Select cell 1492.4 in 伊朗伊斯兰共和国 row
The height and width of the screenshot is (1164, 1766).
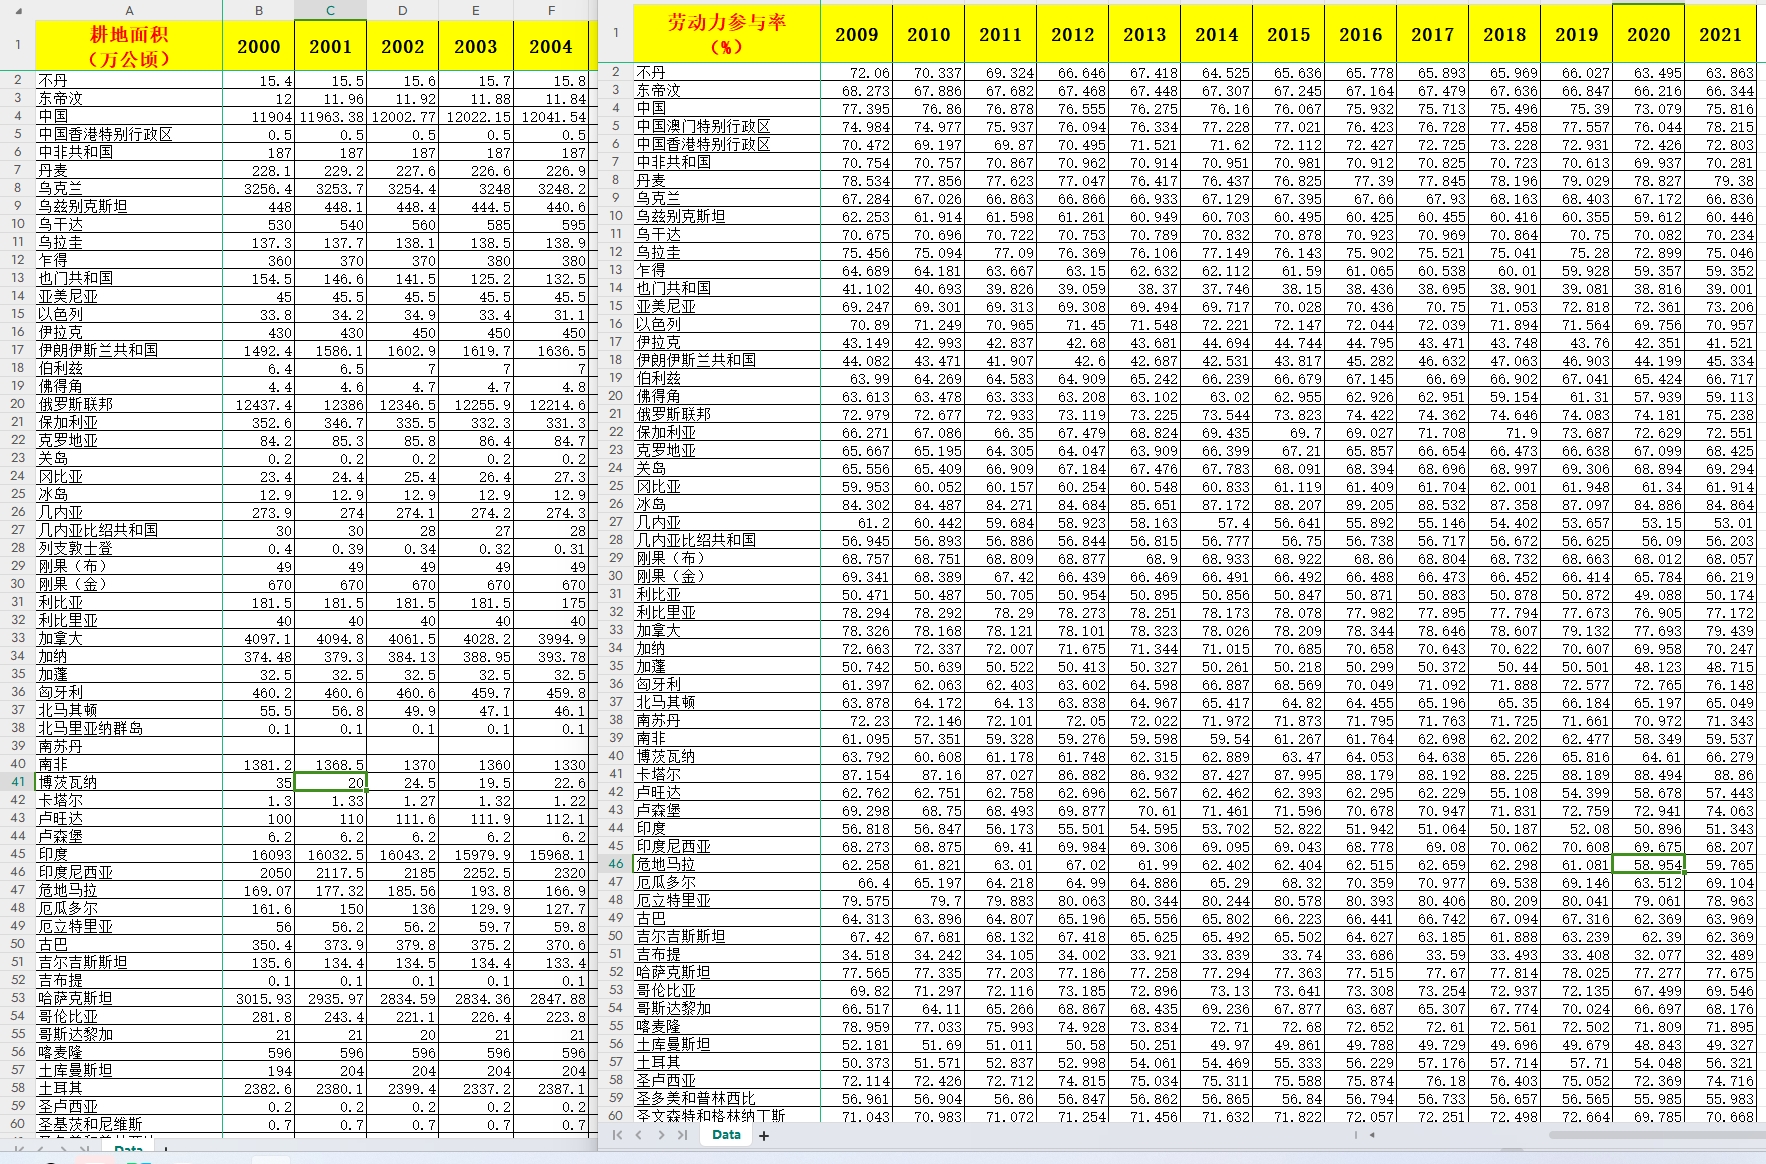(x=259, y=350)
